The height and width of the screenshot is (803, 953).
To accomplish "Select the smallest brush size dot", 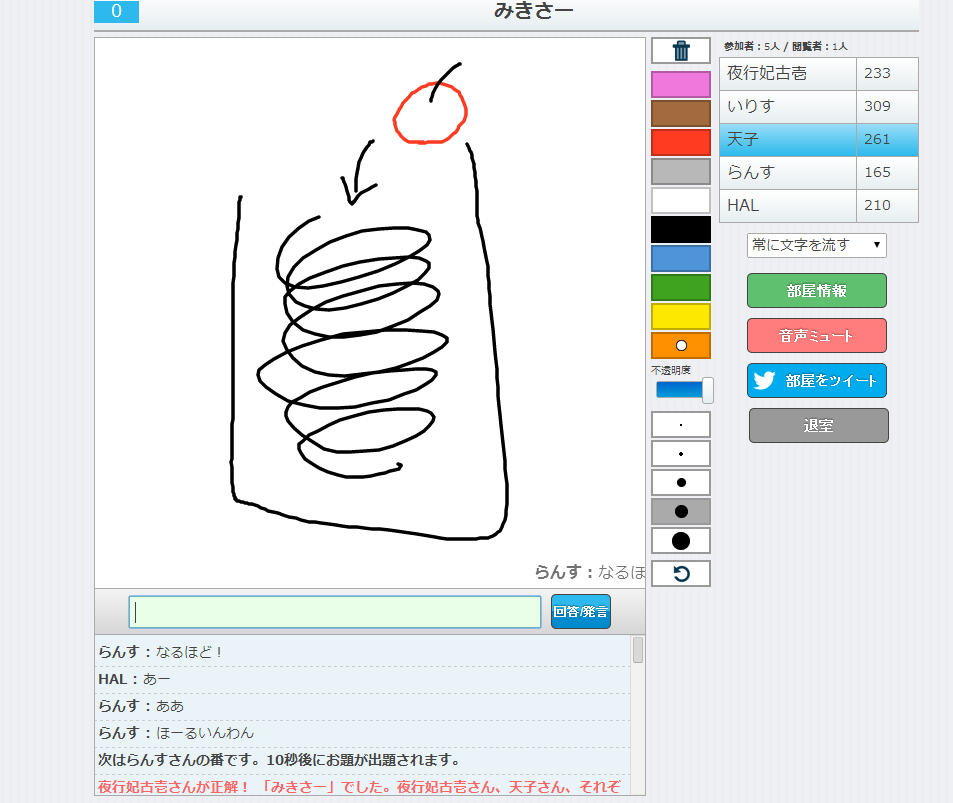I will pyautogui.click(x=681, y=425).
